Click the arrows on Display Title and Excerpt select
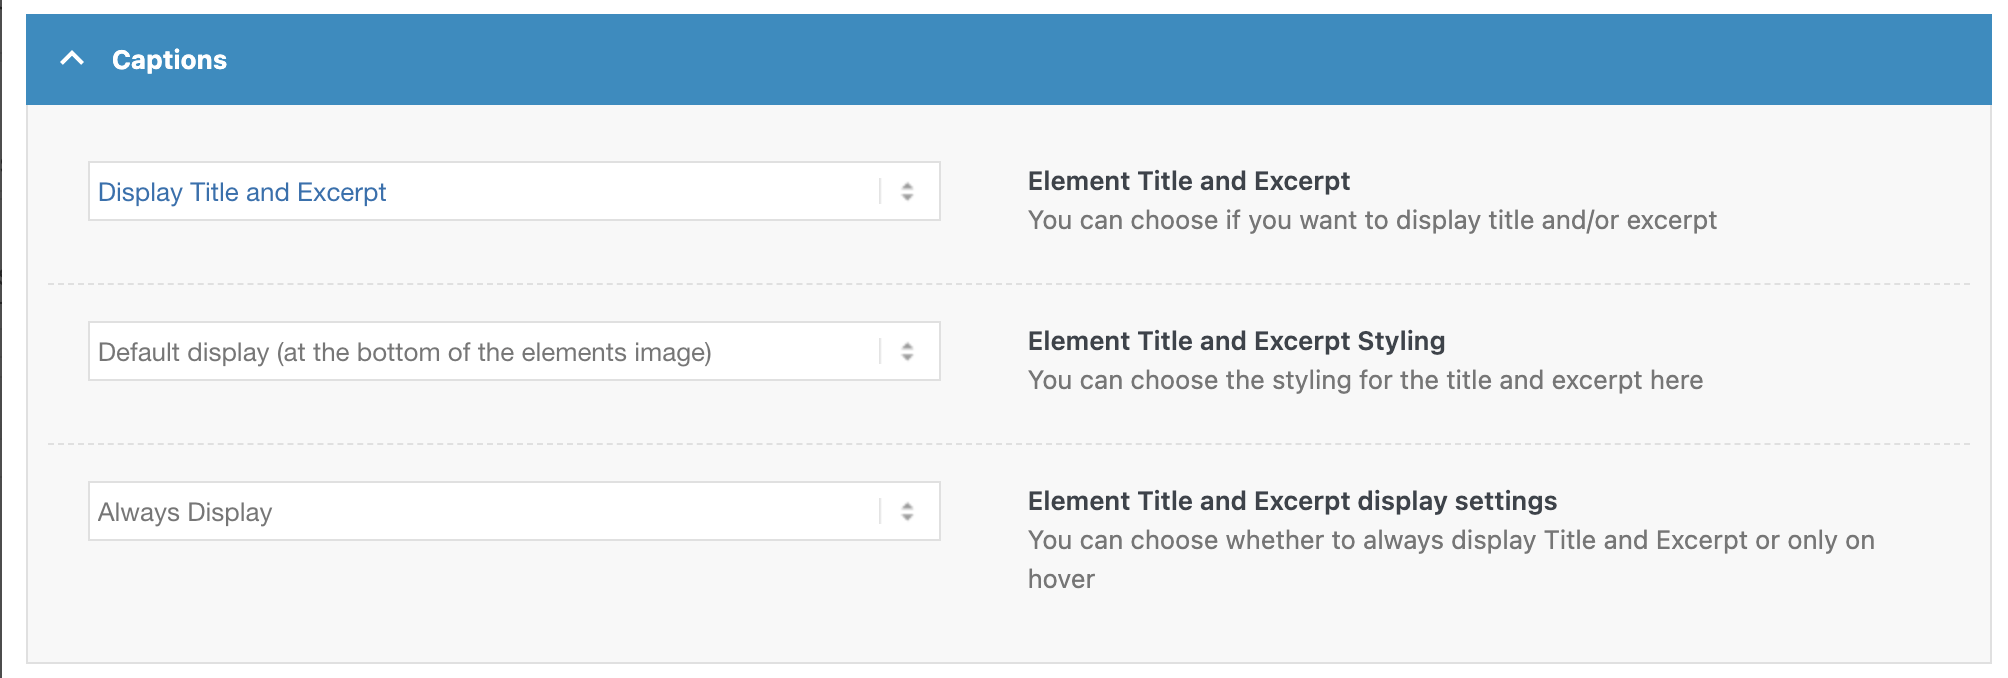Viewport: 2008px width, 678px height. pos(907,191)
